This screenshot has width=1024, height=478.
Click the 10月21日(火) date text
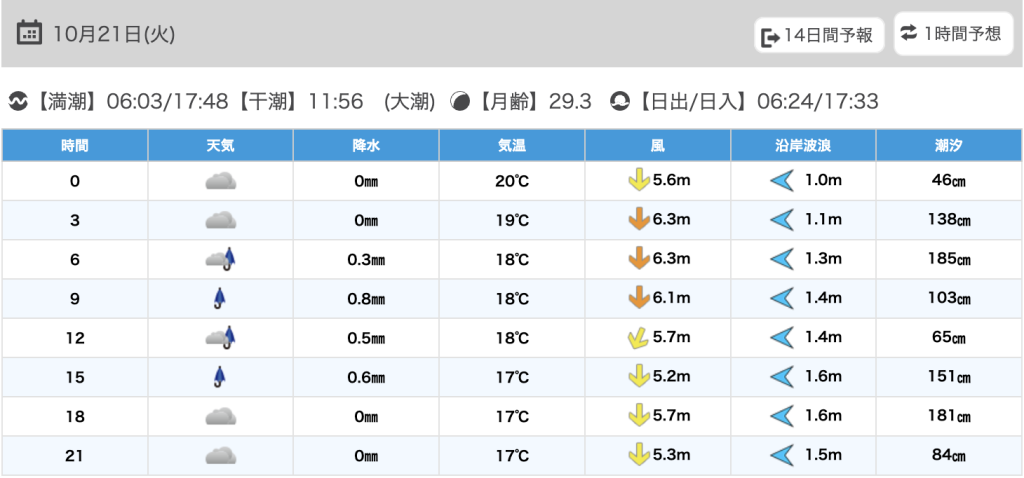point(114,34)
